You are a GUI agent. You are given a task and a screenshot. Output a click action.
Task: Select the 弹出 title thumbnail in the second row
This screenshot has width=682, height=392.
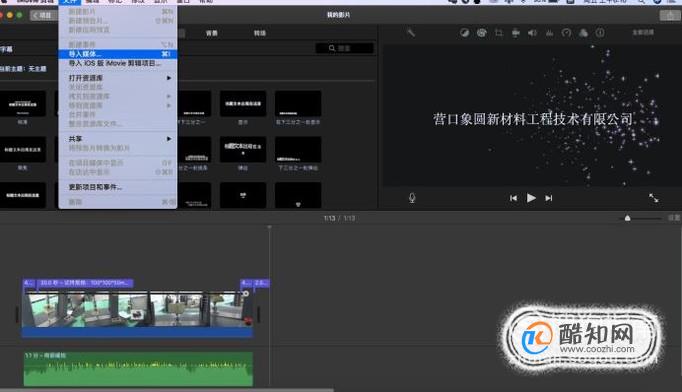point(243,149)
